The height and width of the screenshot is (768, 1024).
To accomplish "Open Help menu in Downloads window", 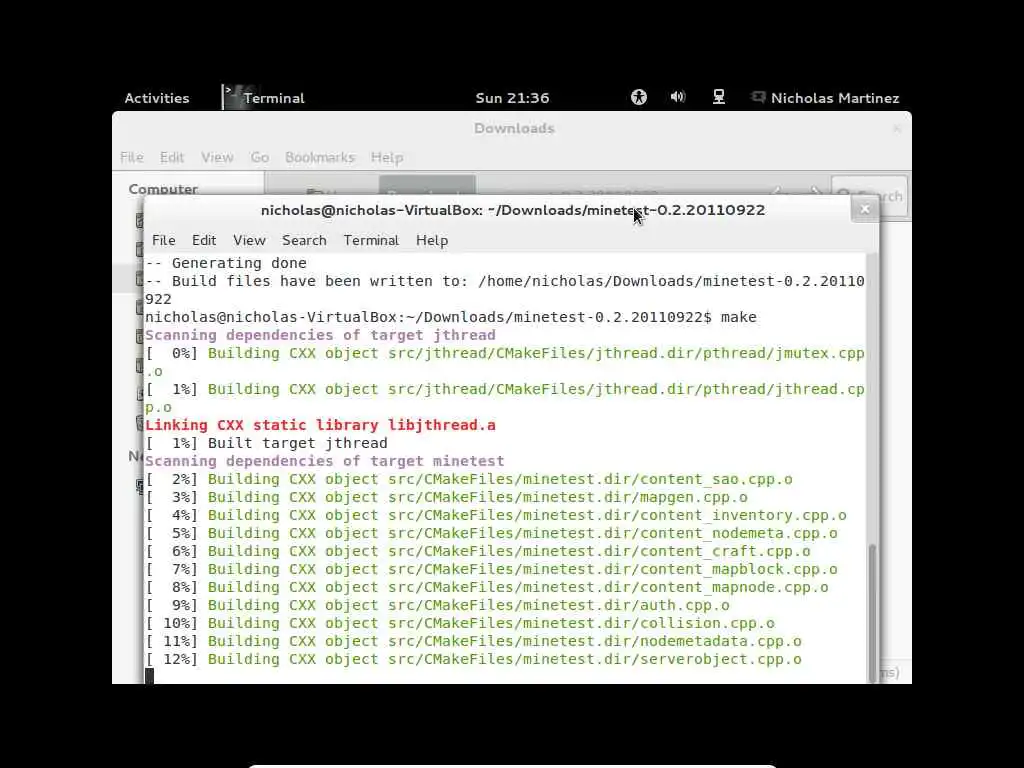I will click(387, 157).
